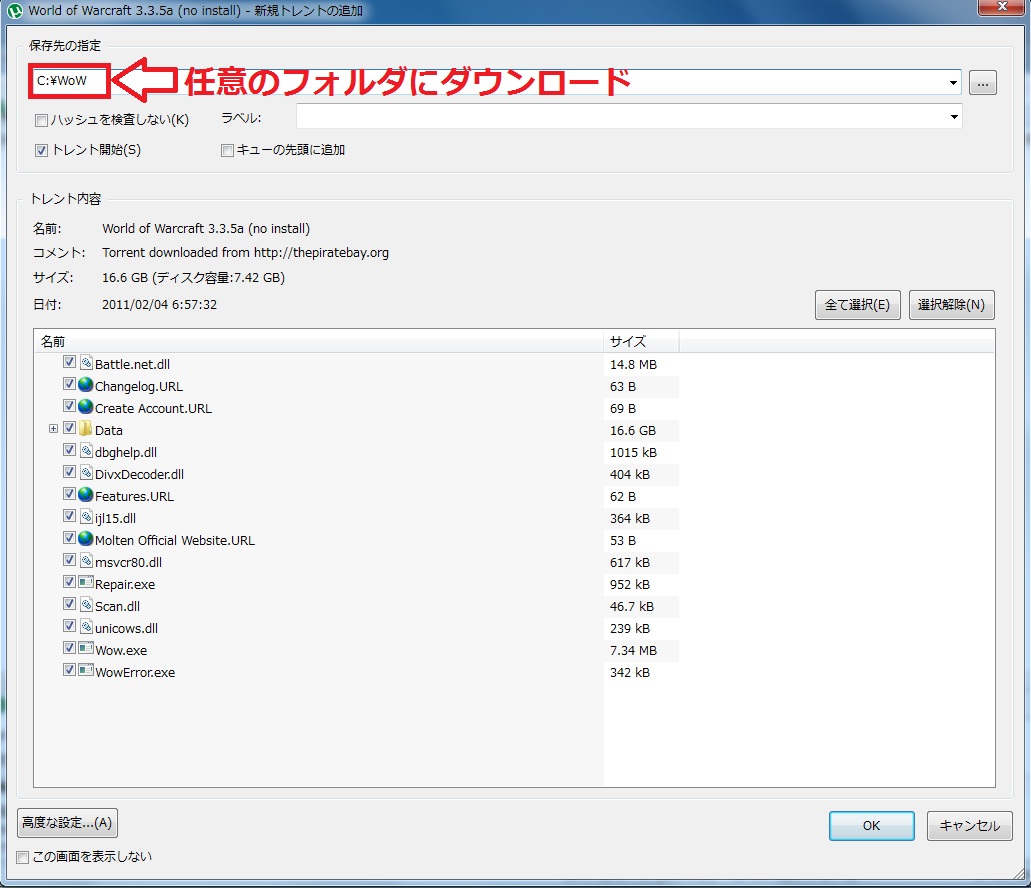Uncheck the Wow.exe file checkbox
Viewport: 1031px width, 888px height.
pos(69,647)
